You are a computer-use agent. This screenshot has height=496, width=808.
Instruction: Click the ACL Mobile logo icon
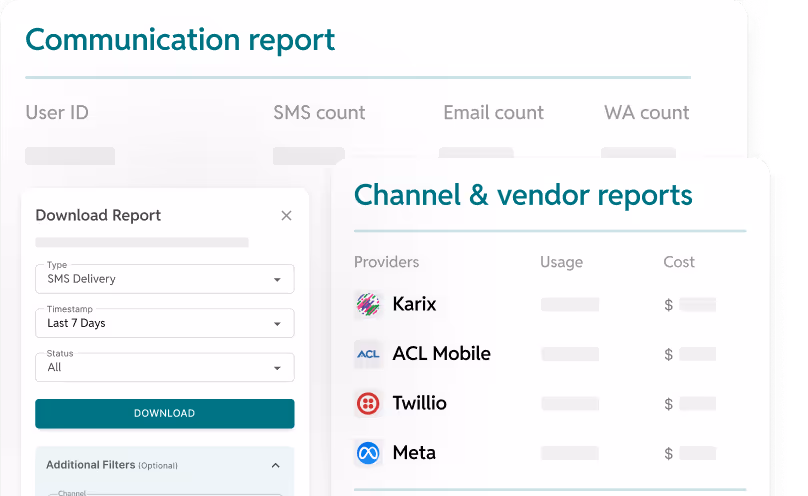tap(368, 354)
